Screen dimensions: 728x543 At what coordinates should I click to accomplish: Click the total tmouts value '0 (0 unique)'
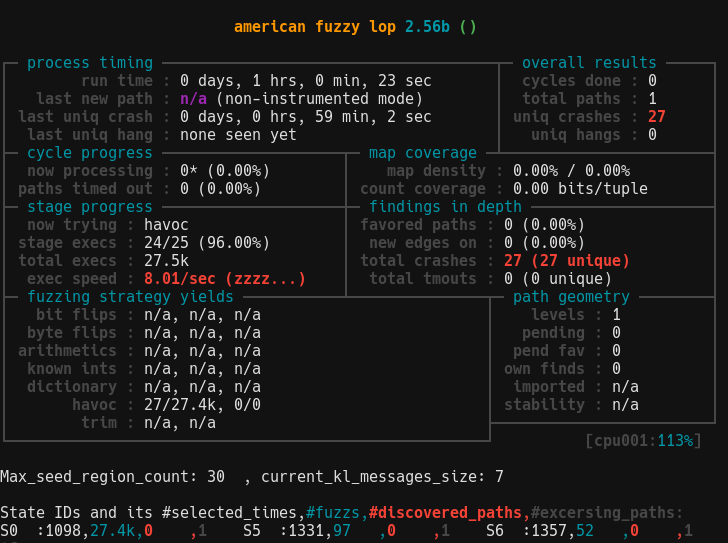[558, 279]
